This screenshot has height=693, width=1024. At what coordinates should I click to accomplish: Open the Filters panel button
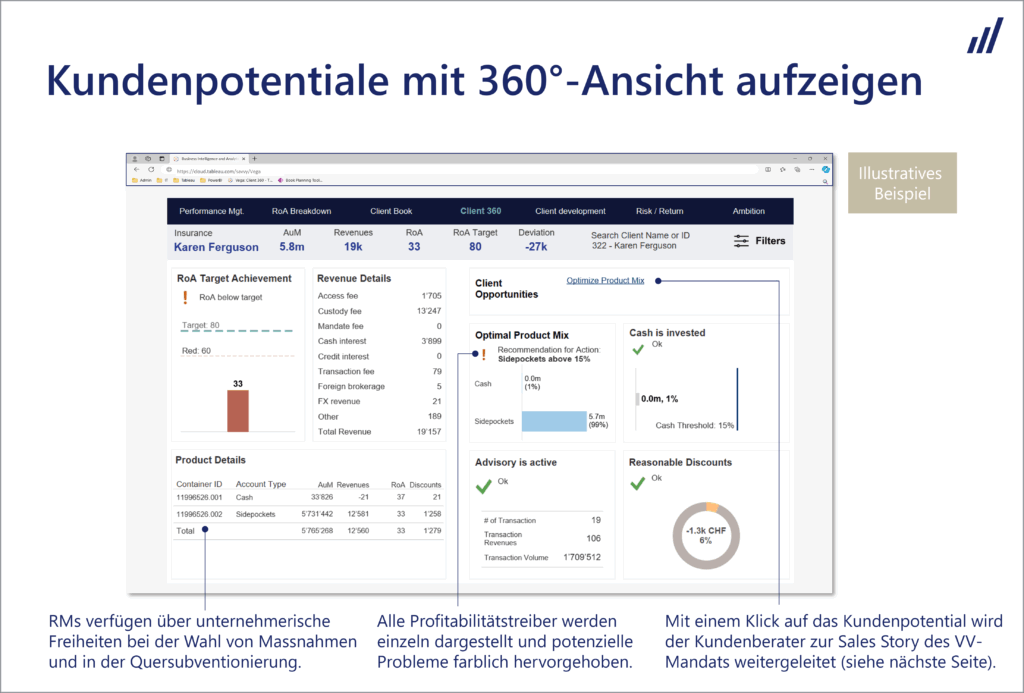tap(769, 241)
